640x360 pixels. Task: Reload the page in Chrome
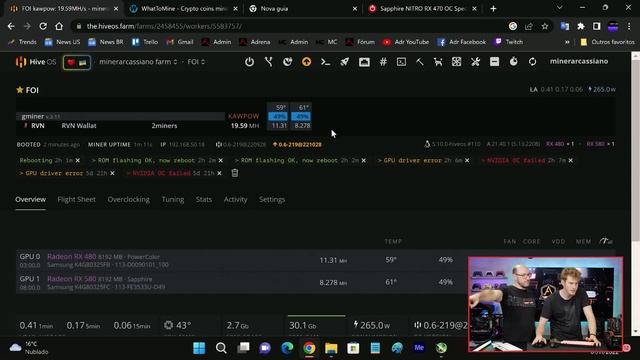coord(43,26)
